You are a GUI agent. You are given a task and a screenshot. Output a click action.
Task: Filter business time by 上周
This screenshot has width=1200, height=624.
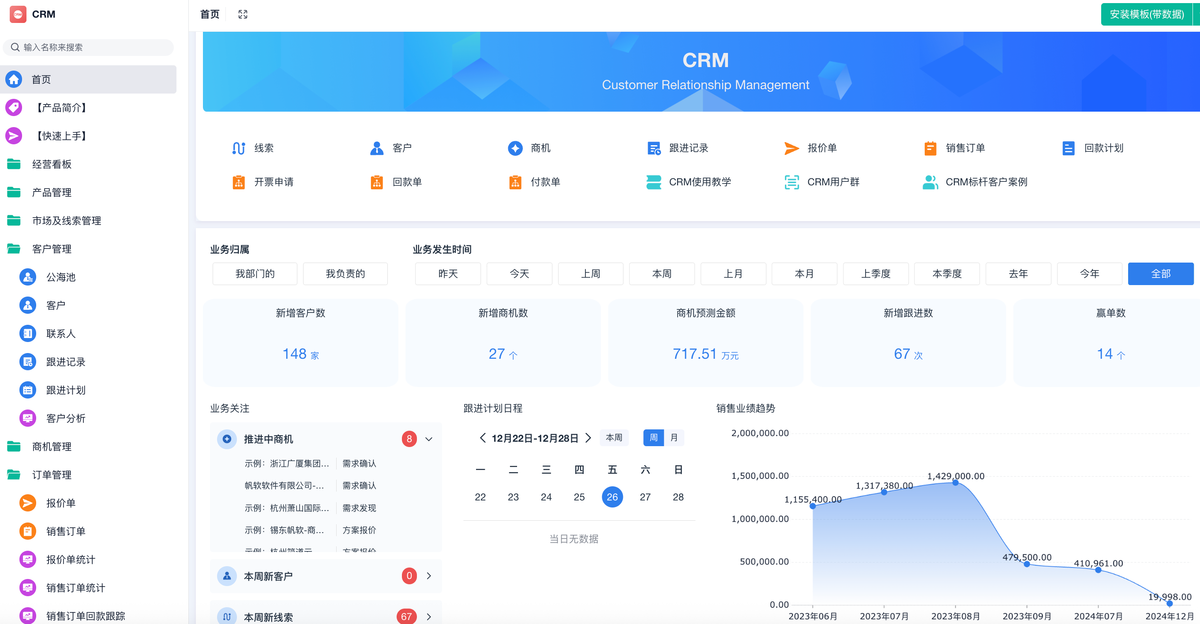point(591,274)
